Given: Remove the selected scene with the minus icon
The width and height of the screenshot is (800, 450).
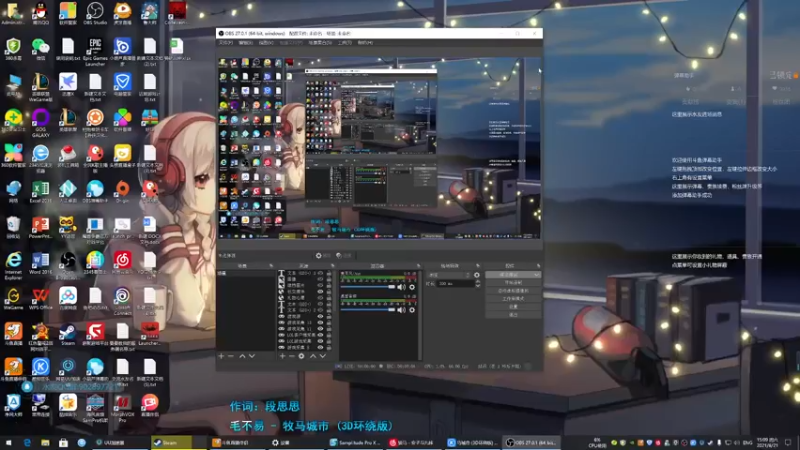Looking at the screenshot, I should [x=231, y=356].
